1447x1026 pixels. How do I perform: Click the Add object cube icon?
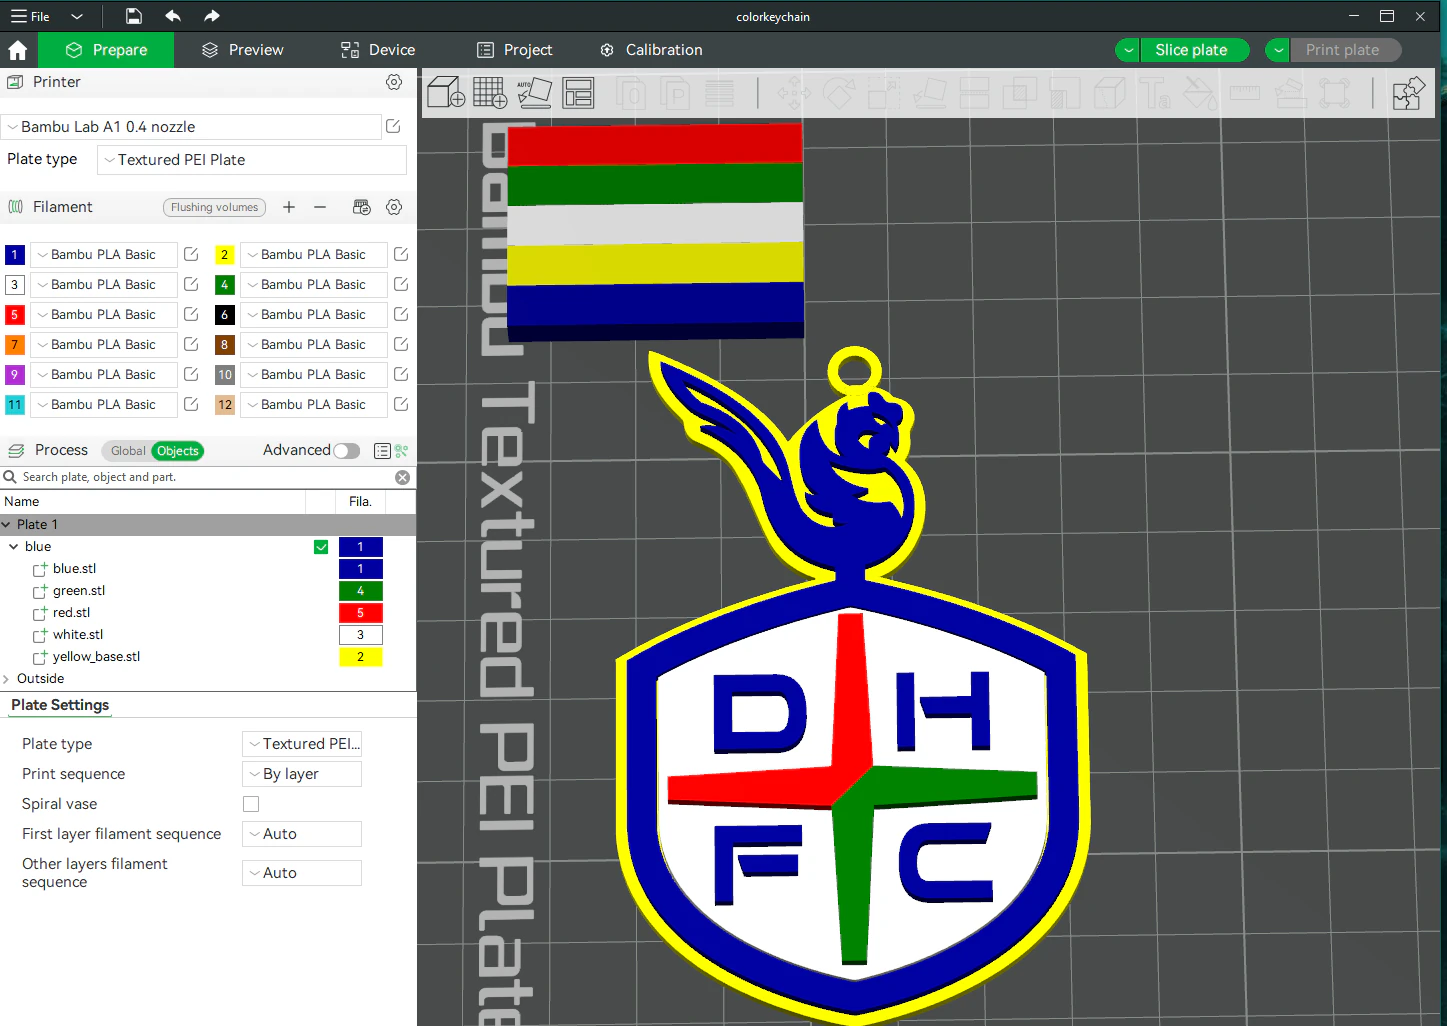coord(446,93)
